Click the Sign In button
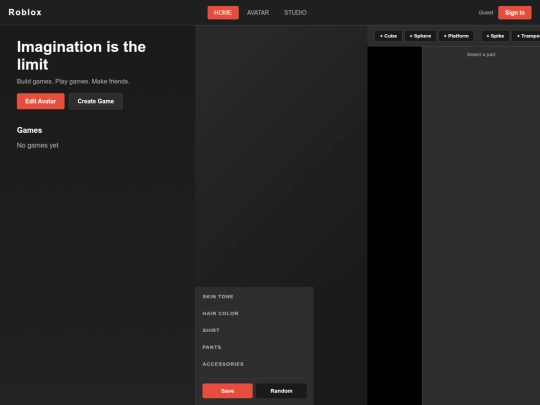The width and height of the screenshot is (540, 405). pos(515,13)
